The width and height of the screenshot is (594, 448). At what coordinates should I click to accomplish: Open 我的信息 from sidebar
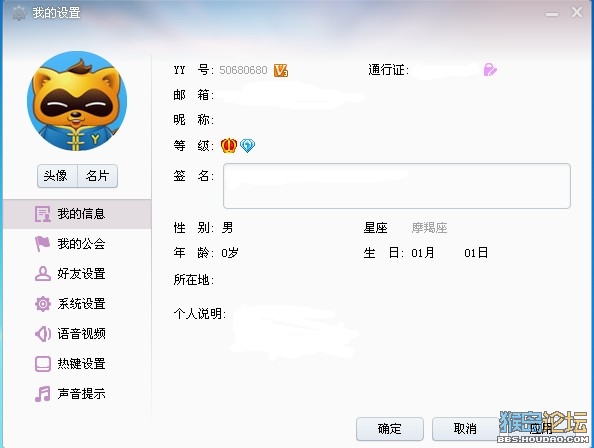pos(77,214)
